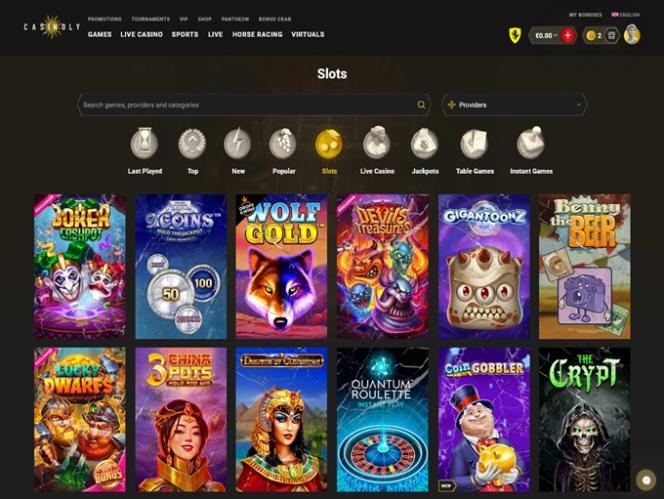
Task: Open the user profile avatar
Action: coord(632,35)
